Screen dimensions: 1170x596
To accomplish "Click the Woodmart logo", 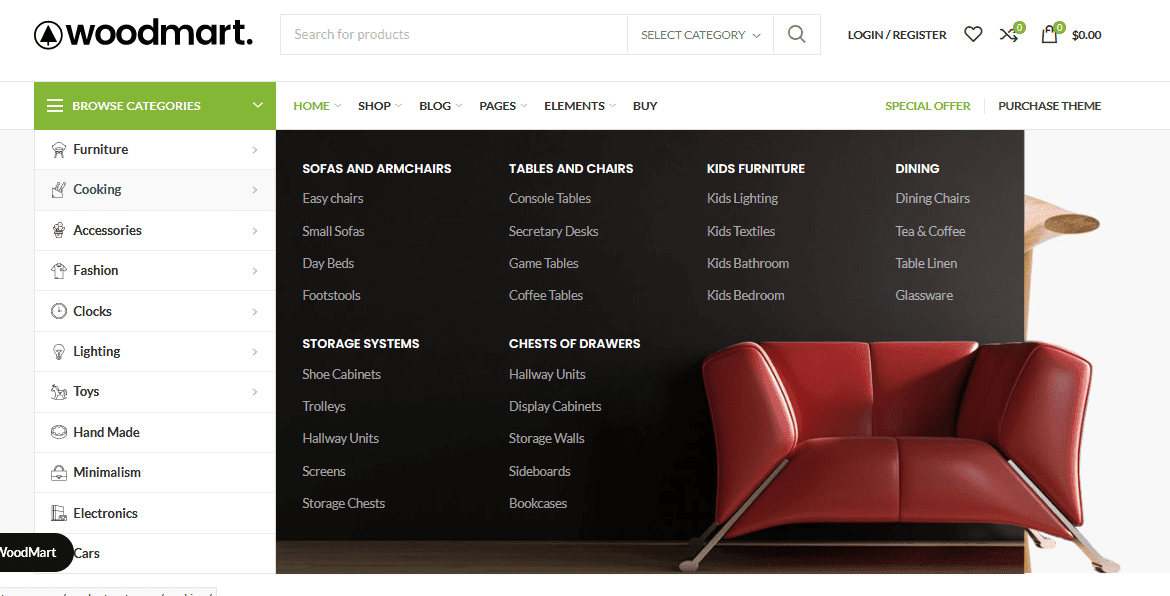I will coord(143,34).
